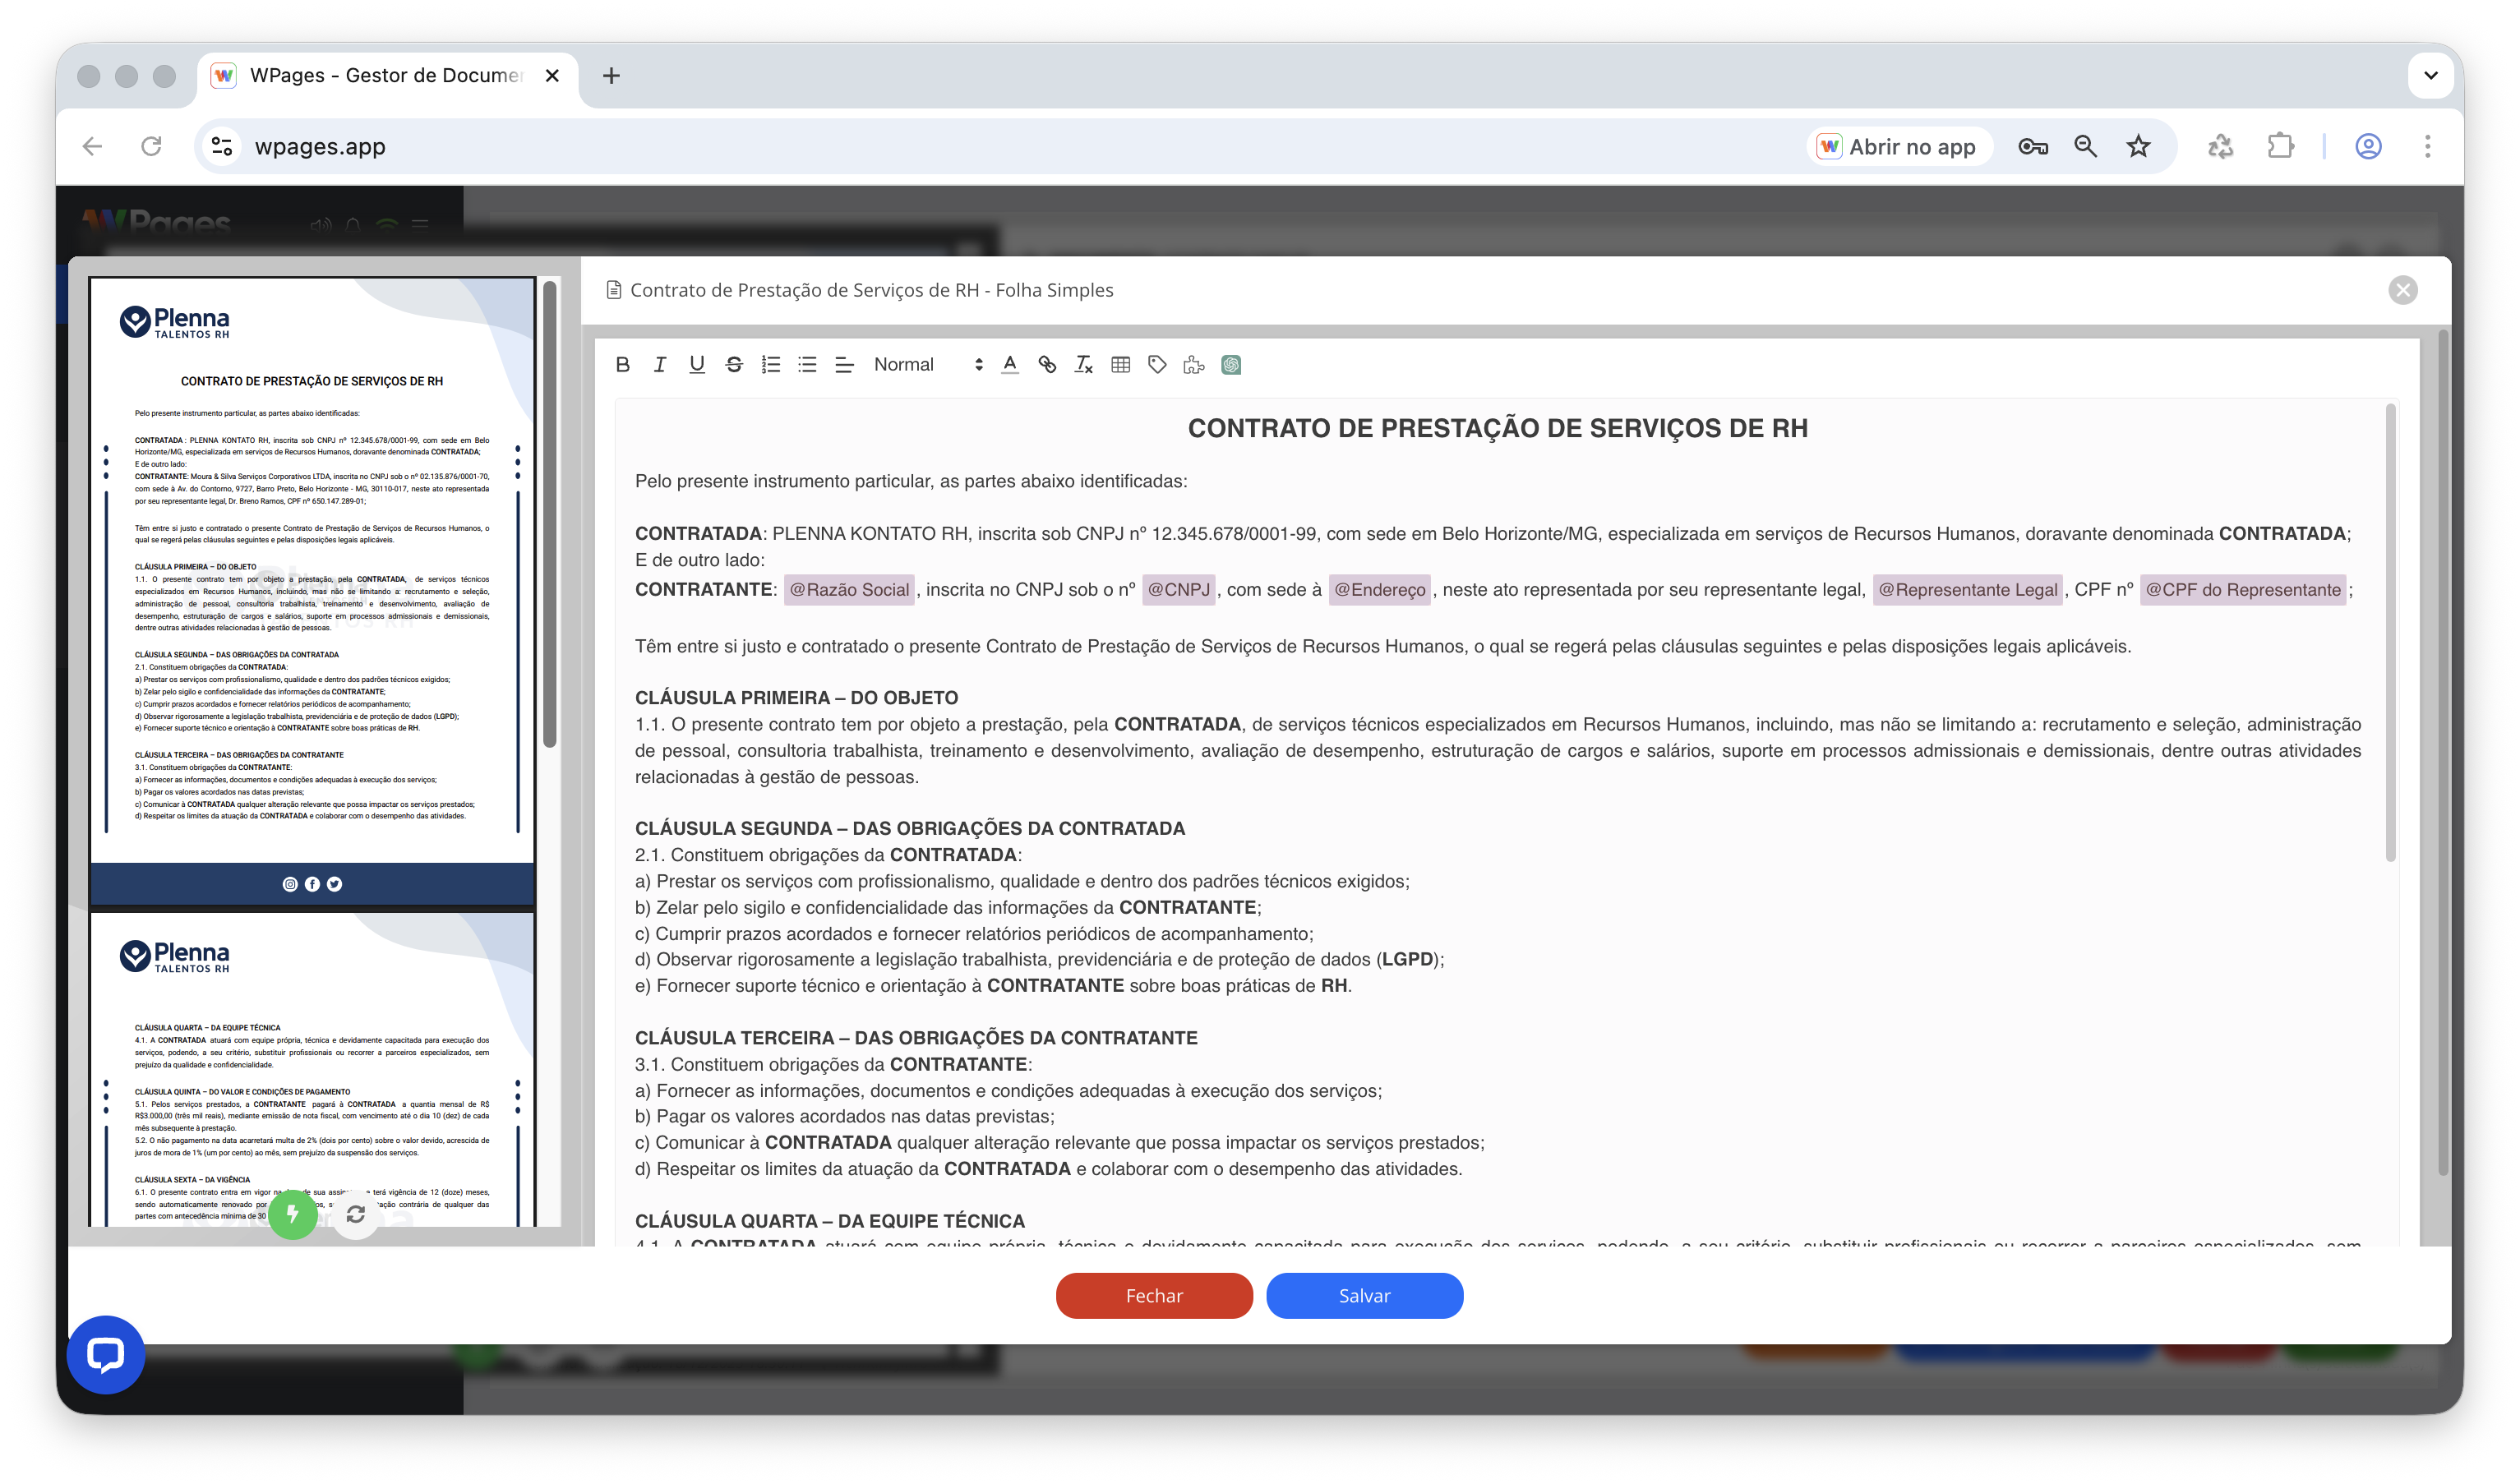Clear text formatting
This screenshot has height=1484, width=2520.
click(1084, 365)
